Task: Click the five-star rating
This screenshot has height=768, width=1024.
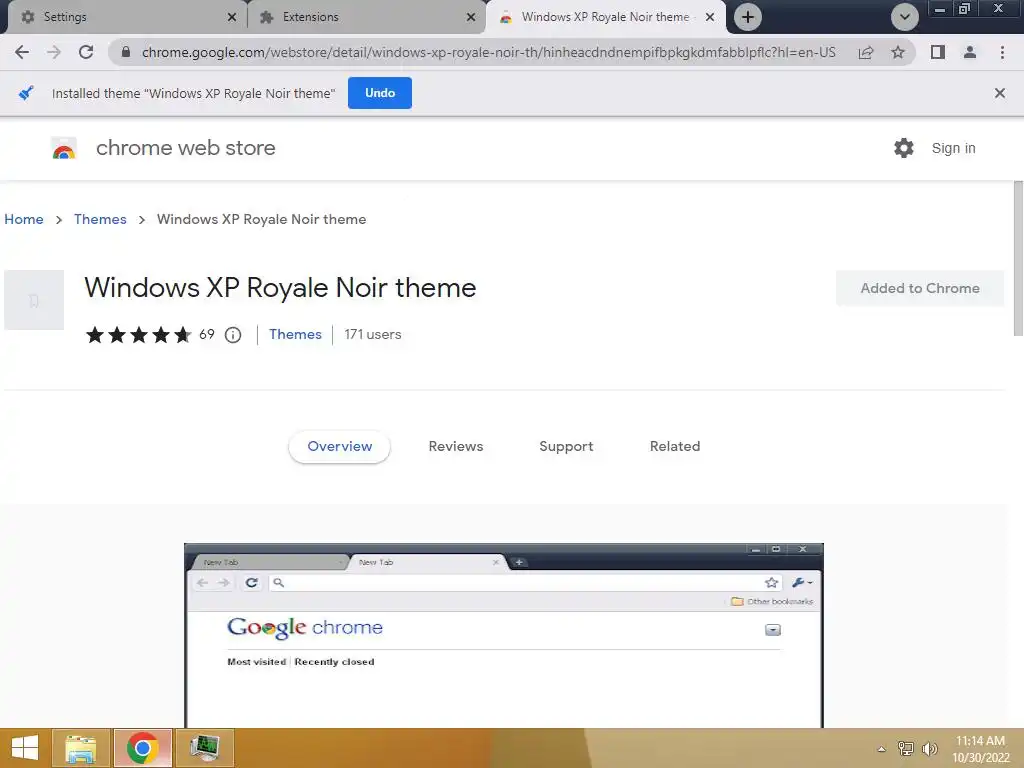Action: pos(138,335)
